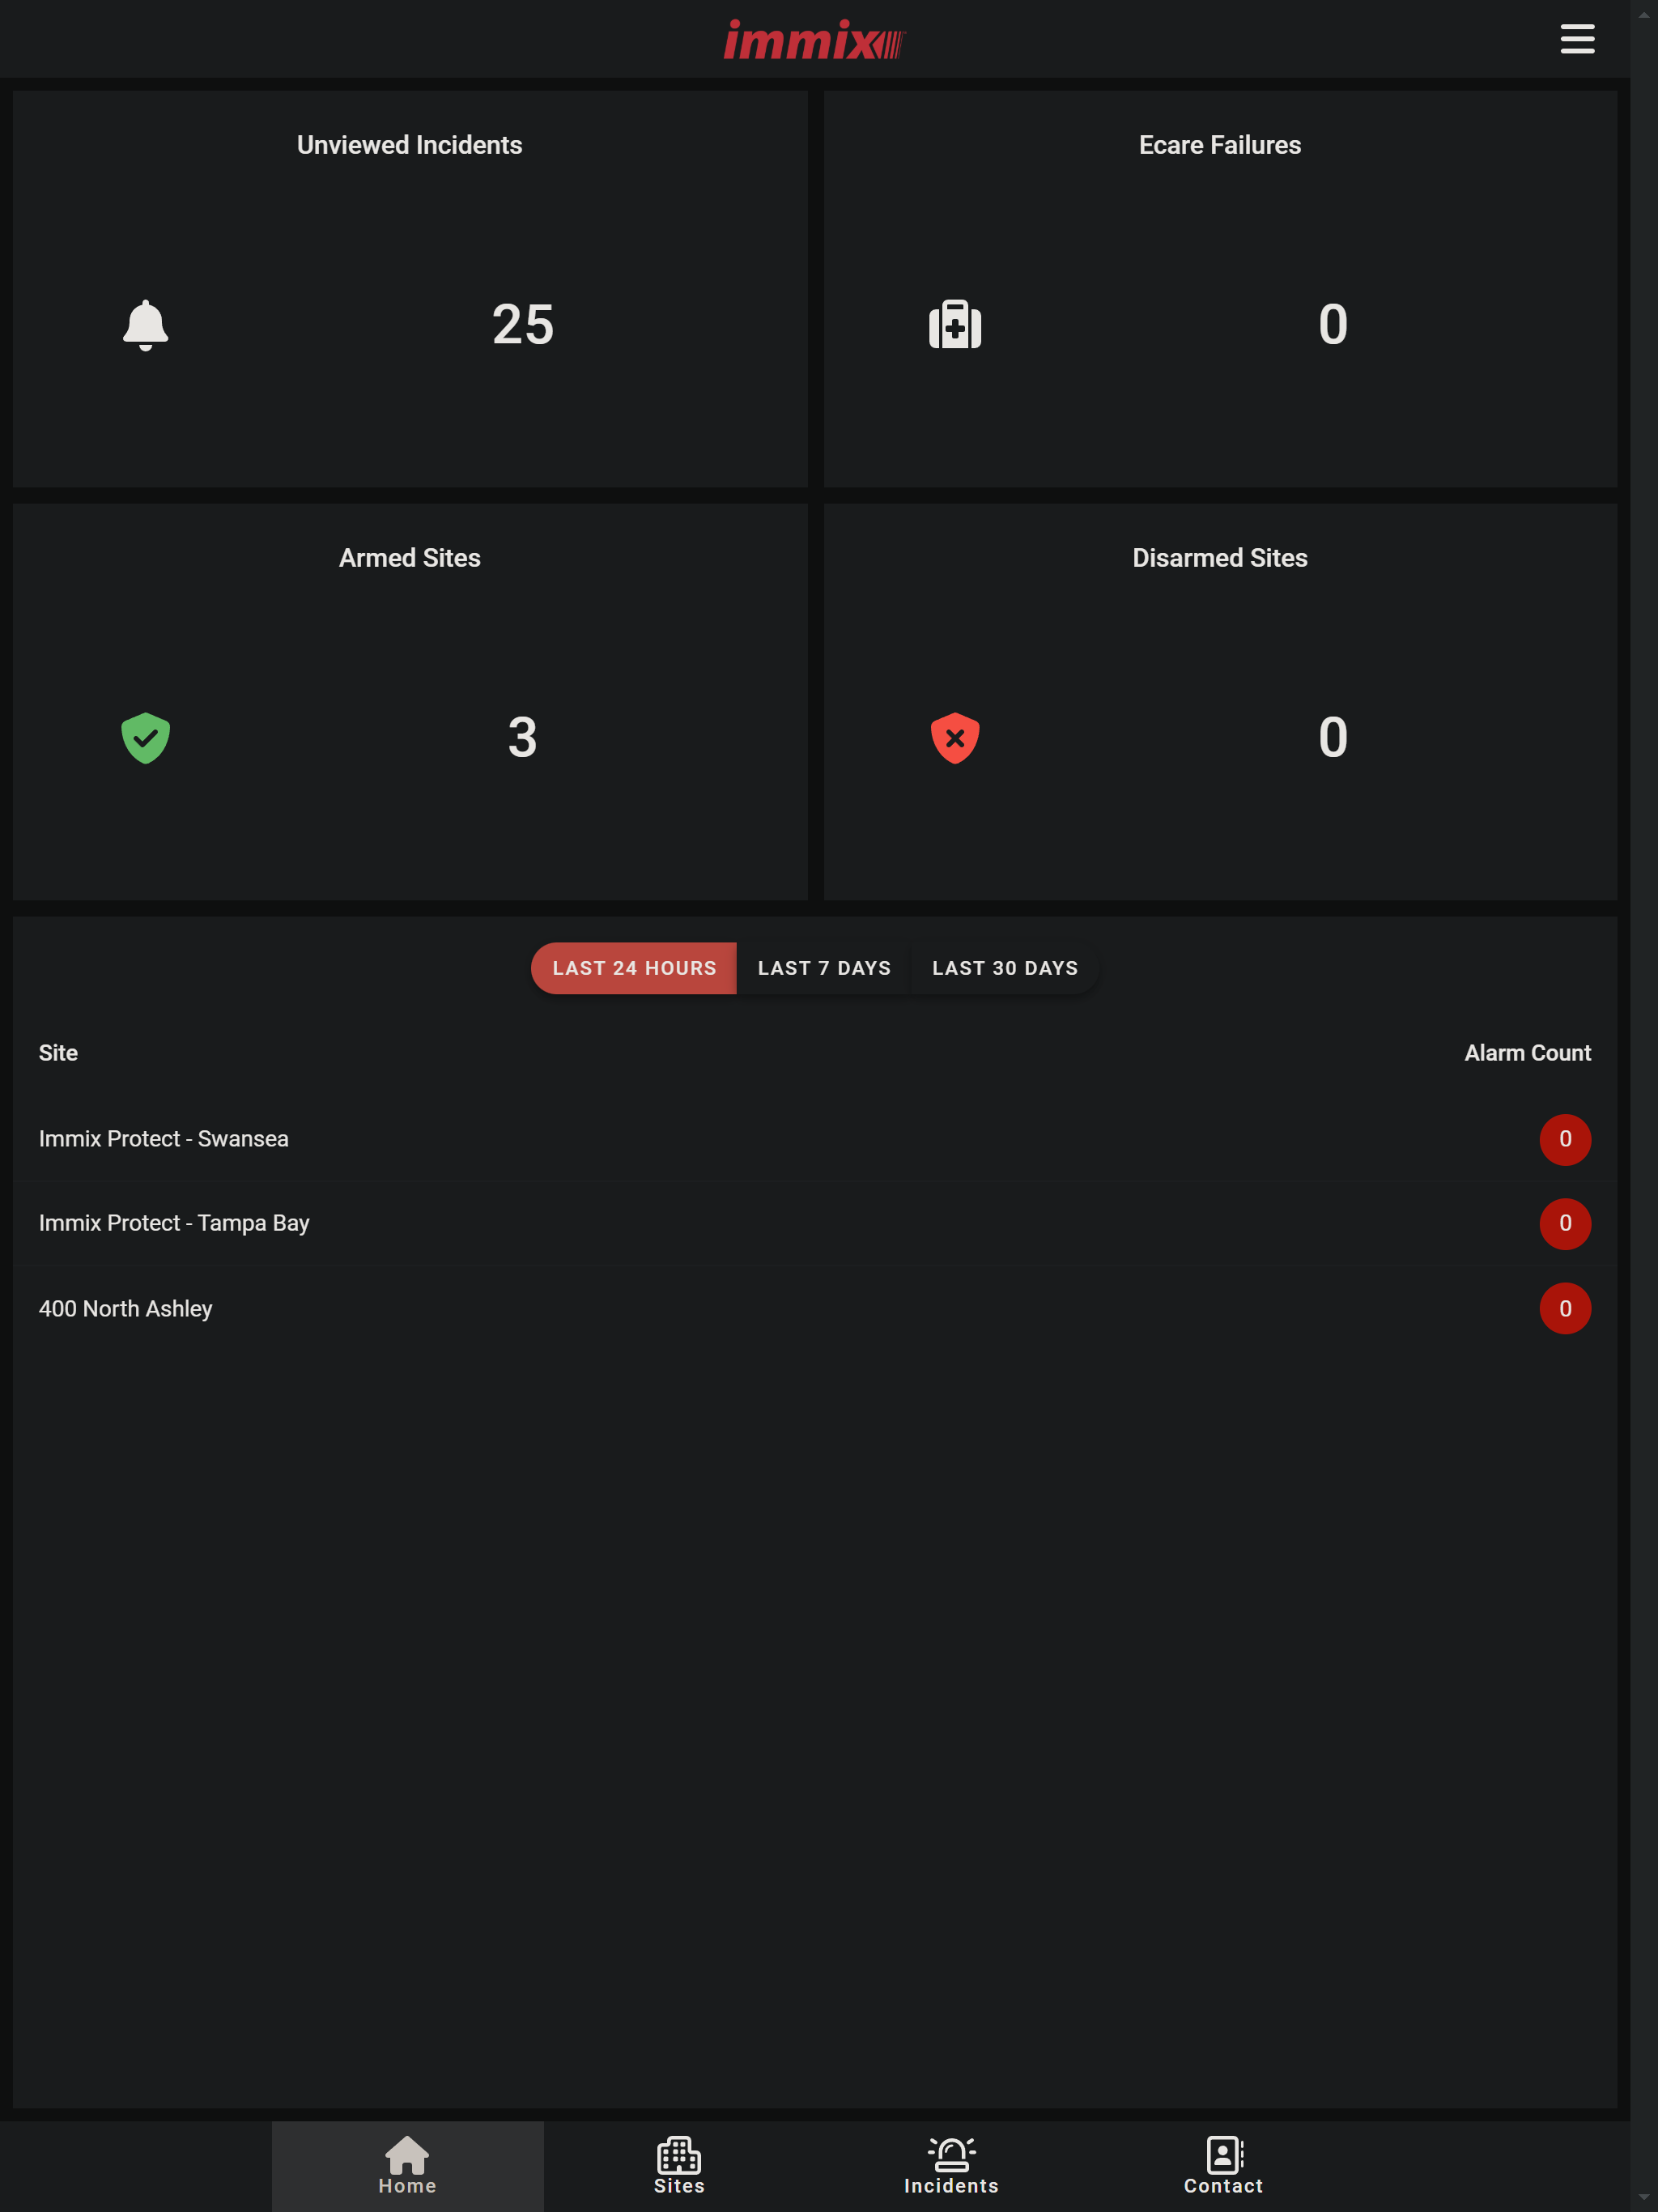
Task: Open the Armed Sites card title
Action: [x=409, y=558]
